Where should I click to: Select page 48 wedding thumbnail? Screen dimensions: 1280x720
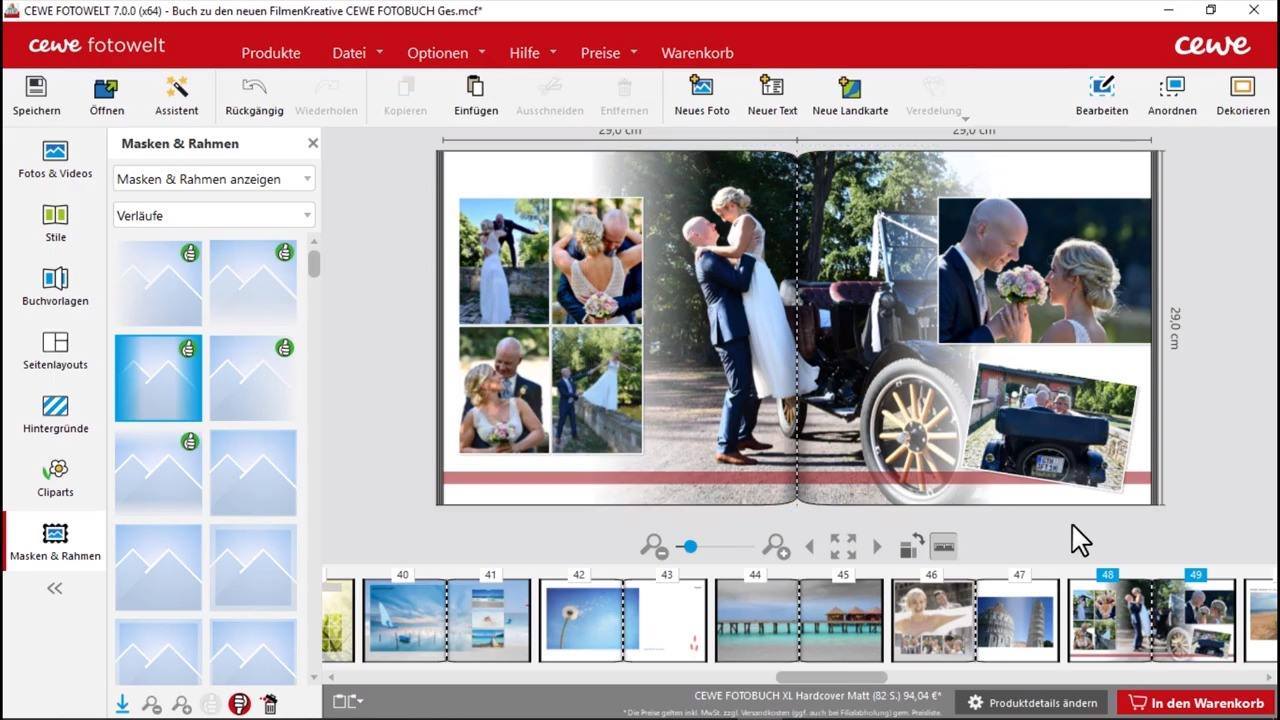point(1110,620)
